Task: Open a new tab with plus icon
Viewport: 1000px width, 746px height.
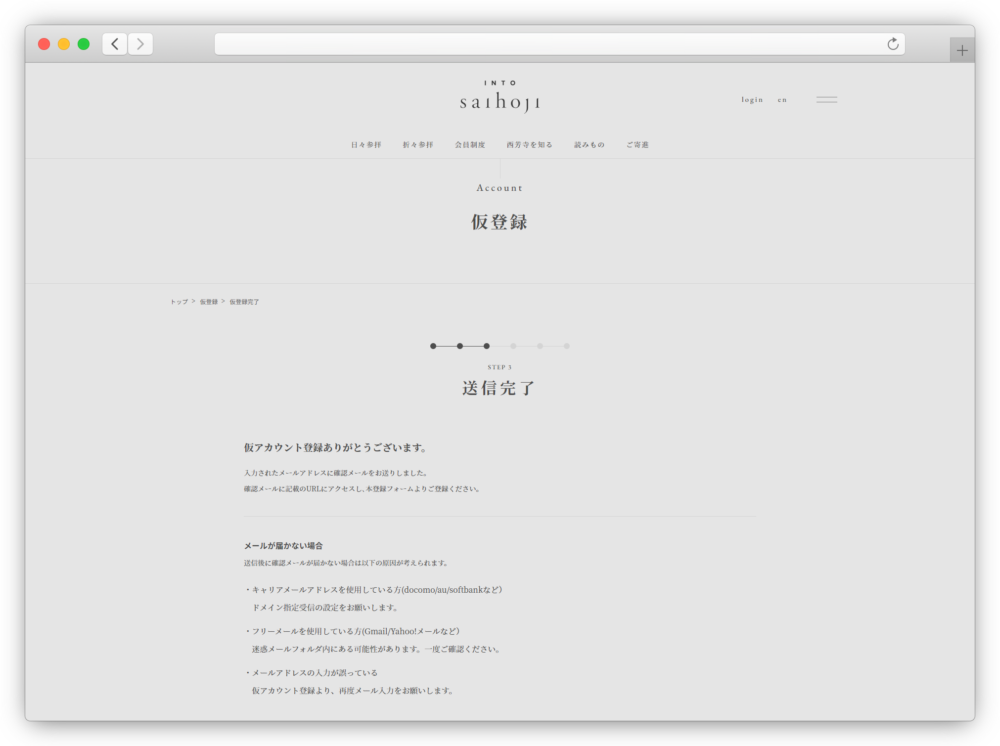Action: pos(962,50)
